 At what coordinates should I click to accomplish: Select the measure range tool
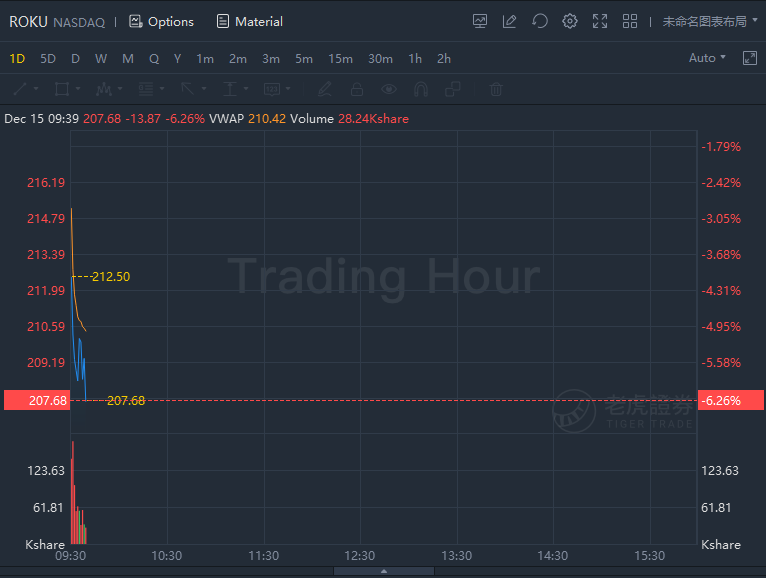click(230, 89)
